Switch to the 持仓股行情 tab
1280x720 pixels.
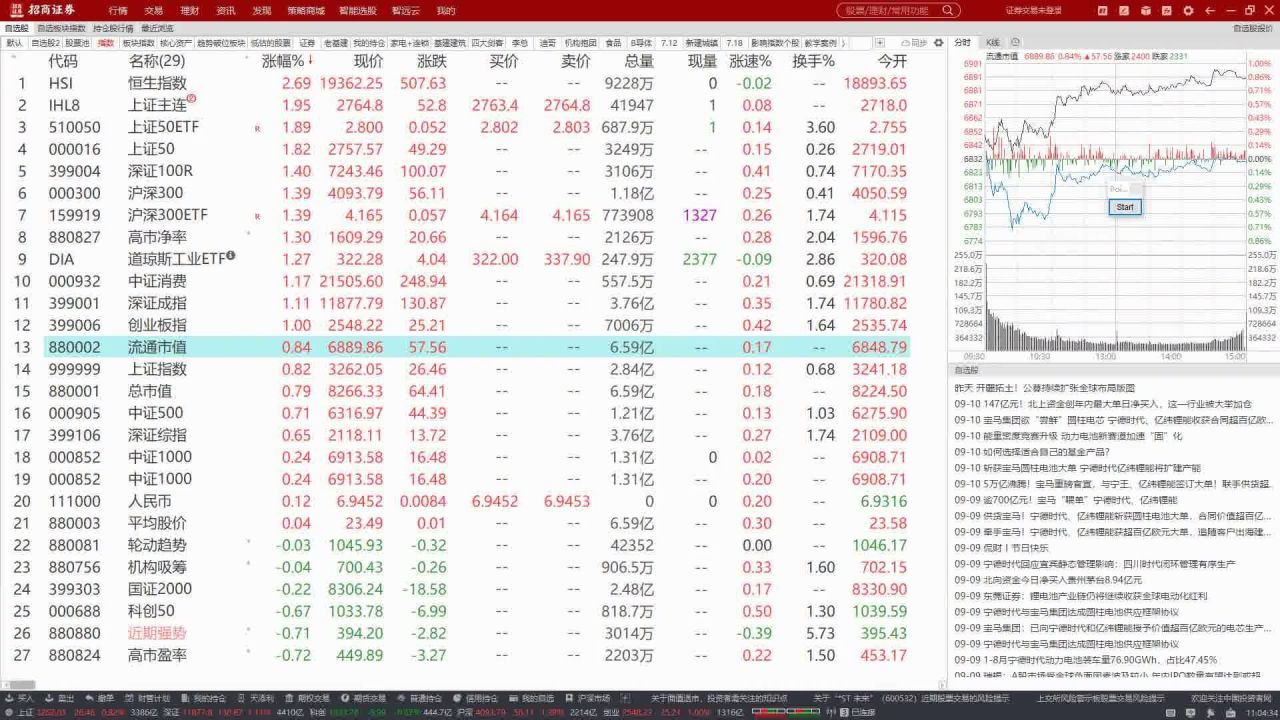(113, 29)
